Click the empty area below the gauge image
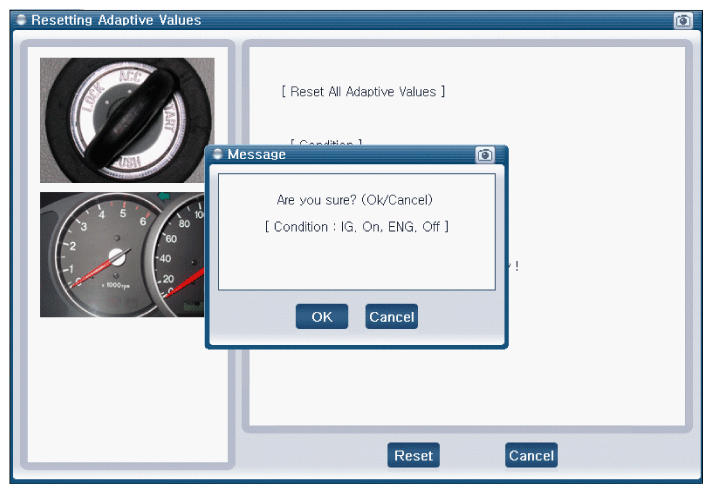 127,390
